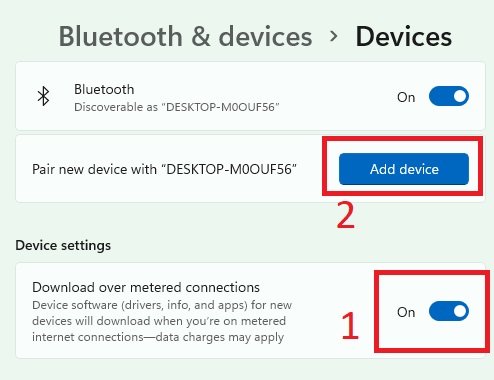Click the Discoverable as DESKTOP-M0OUF56 text

point(177,107)
